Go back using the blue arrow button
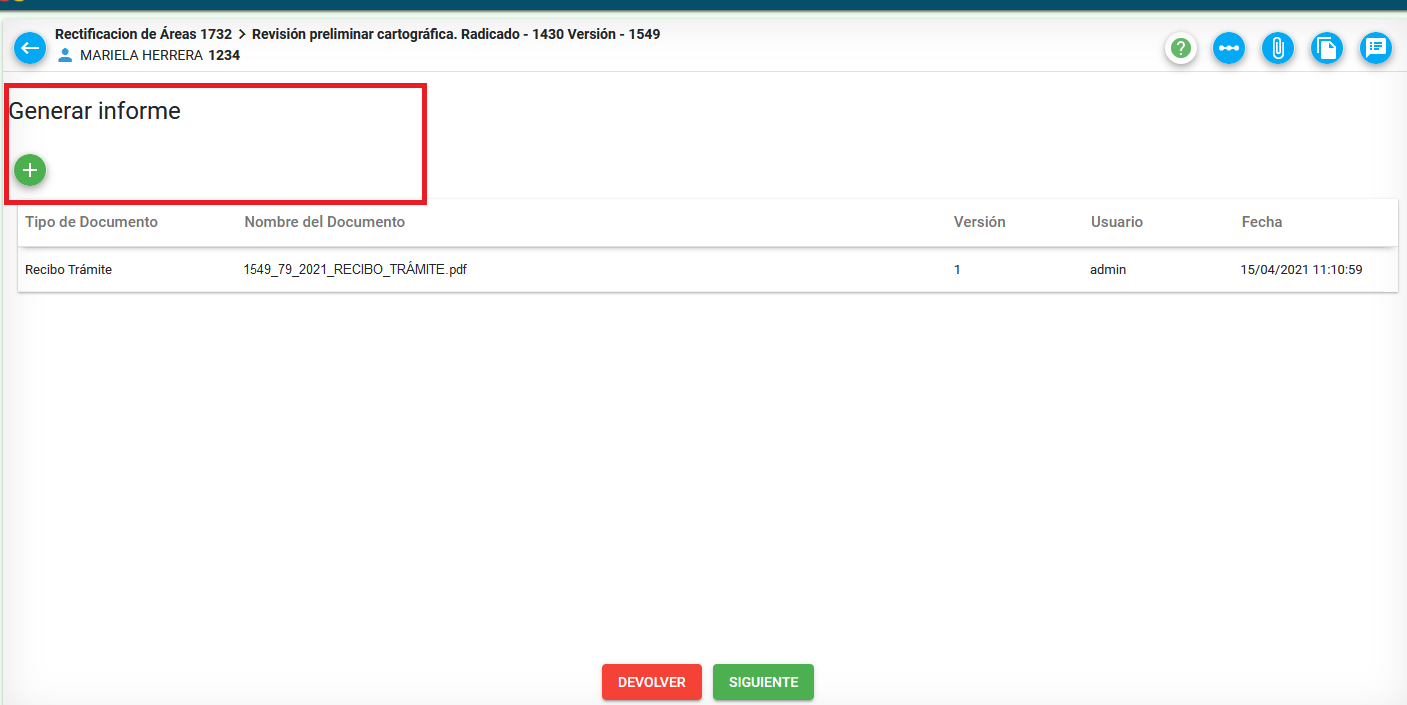The height and width of the screenshot is (705, 1407). (30, 47)
